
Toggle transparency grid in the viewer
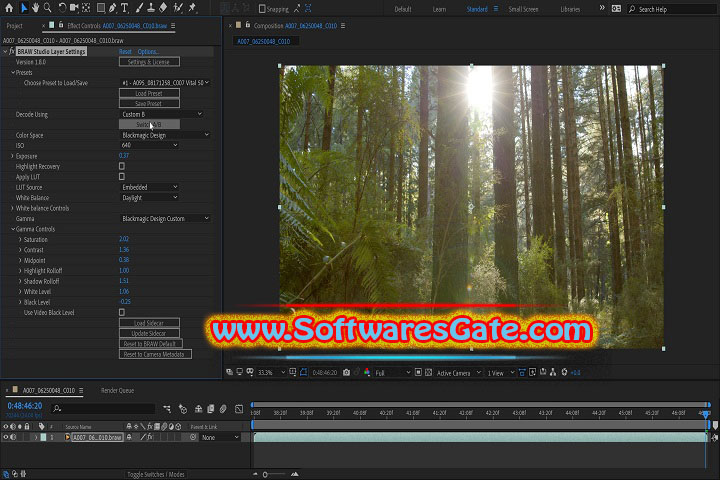(x=428, y=373)
